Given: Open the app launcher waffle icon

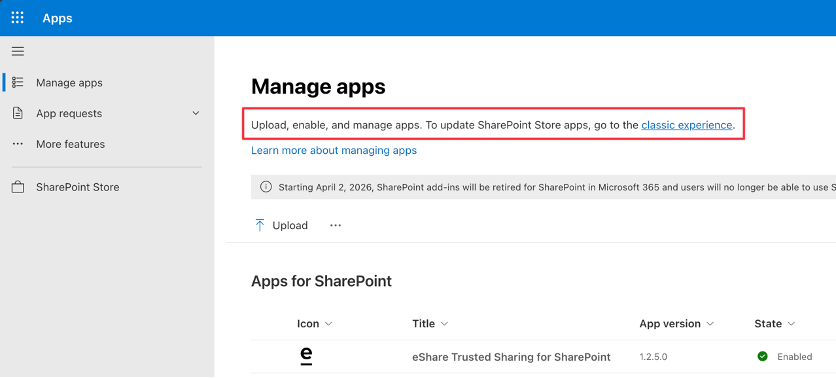Looking at the screenshot, I should point(18,18).
